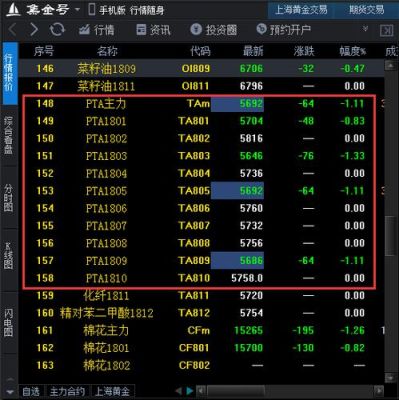399x400 pixels.
Task: Expand the toolbar overflow chevron
Action: 365,29
